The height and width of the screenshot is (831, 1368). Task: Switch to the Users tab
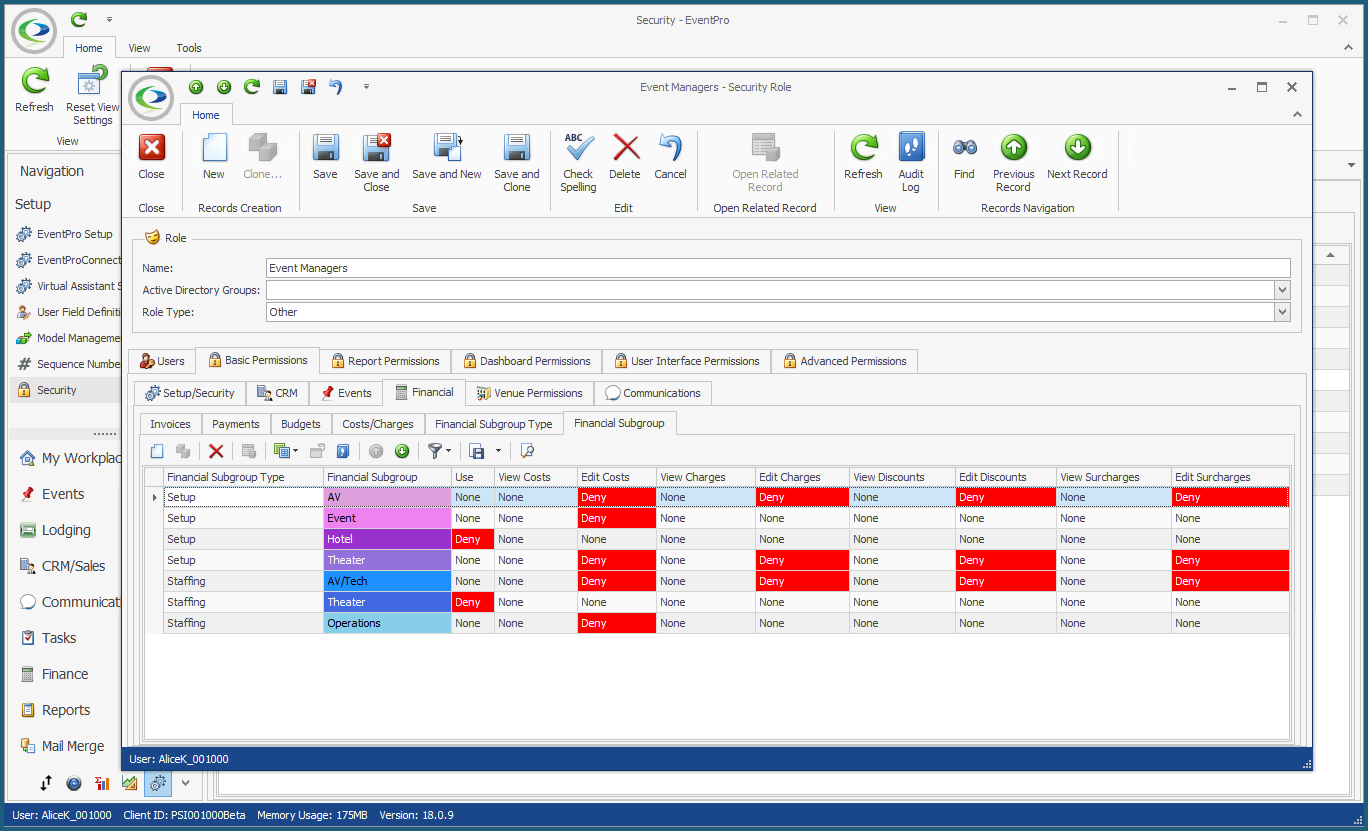coord(162,361)
